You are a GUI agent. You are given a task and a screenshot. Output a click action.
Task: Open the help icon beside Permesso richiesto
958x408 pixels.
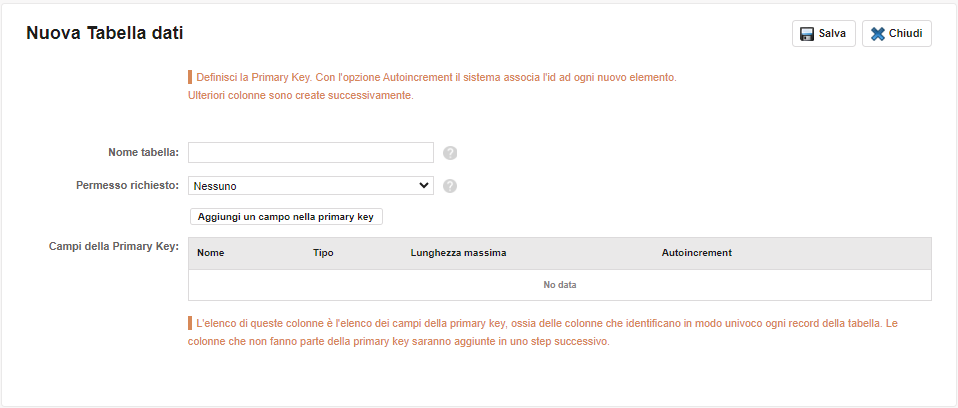450,186
